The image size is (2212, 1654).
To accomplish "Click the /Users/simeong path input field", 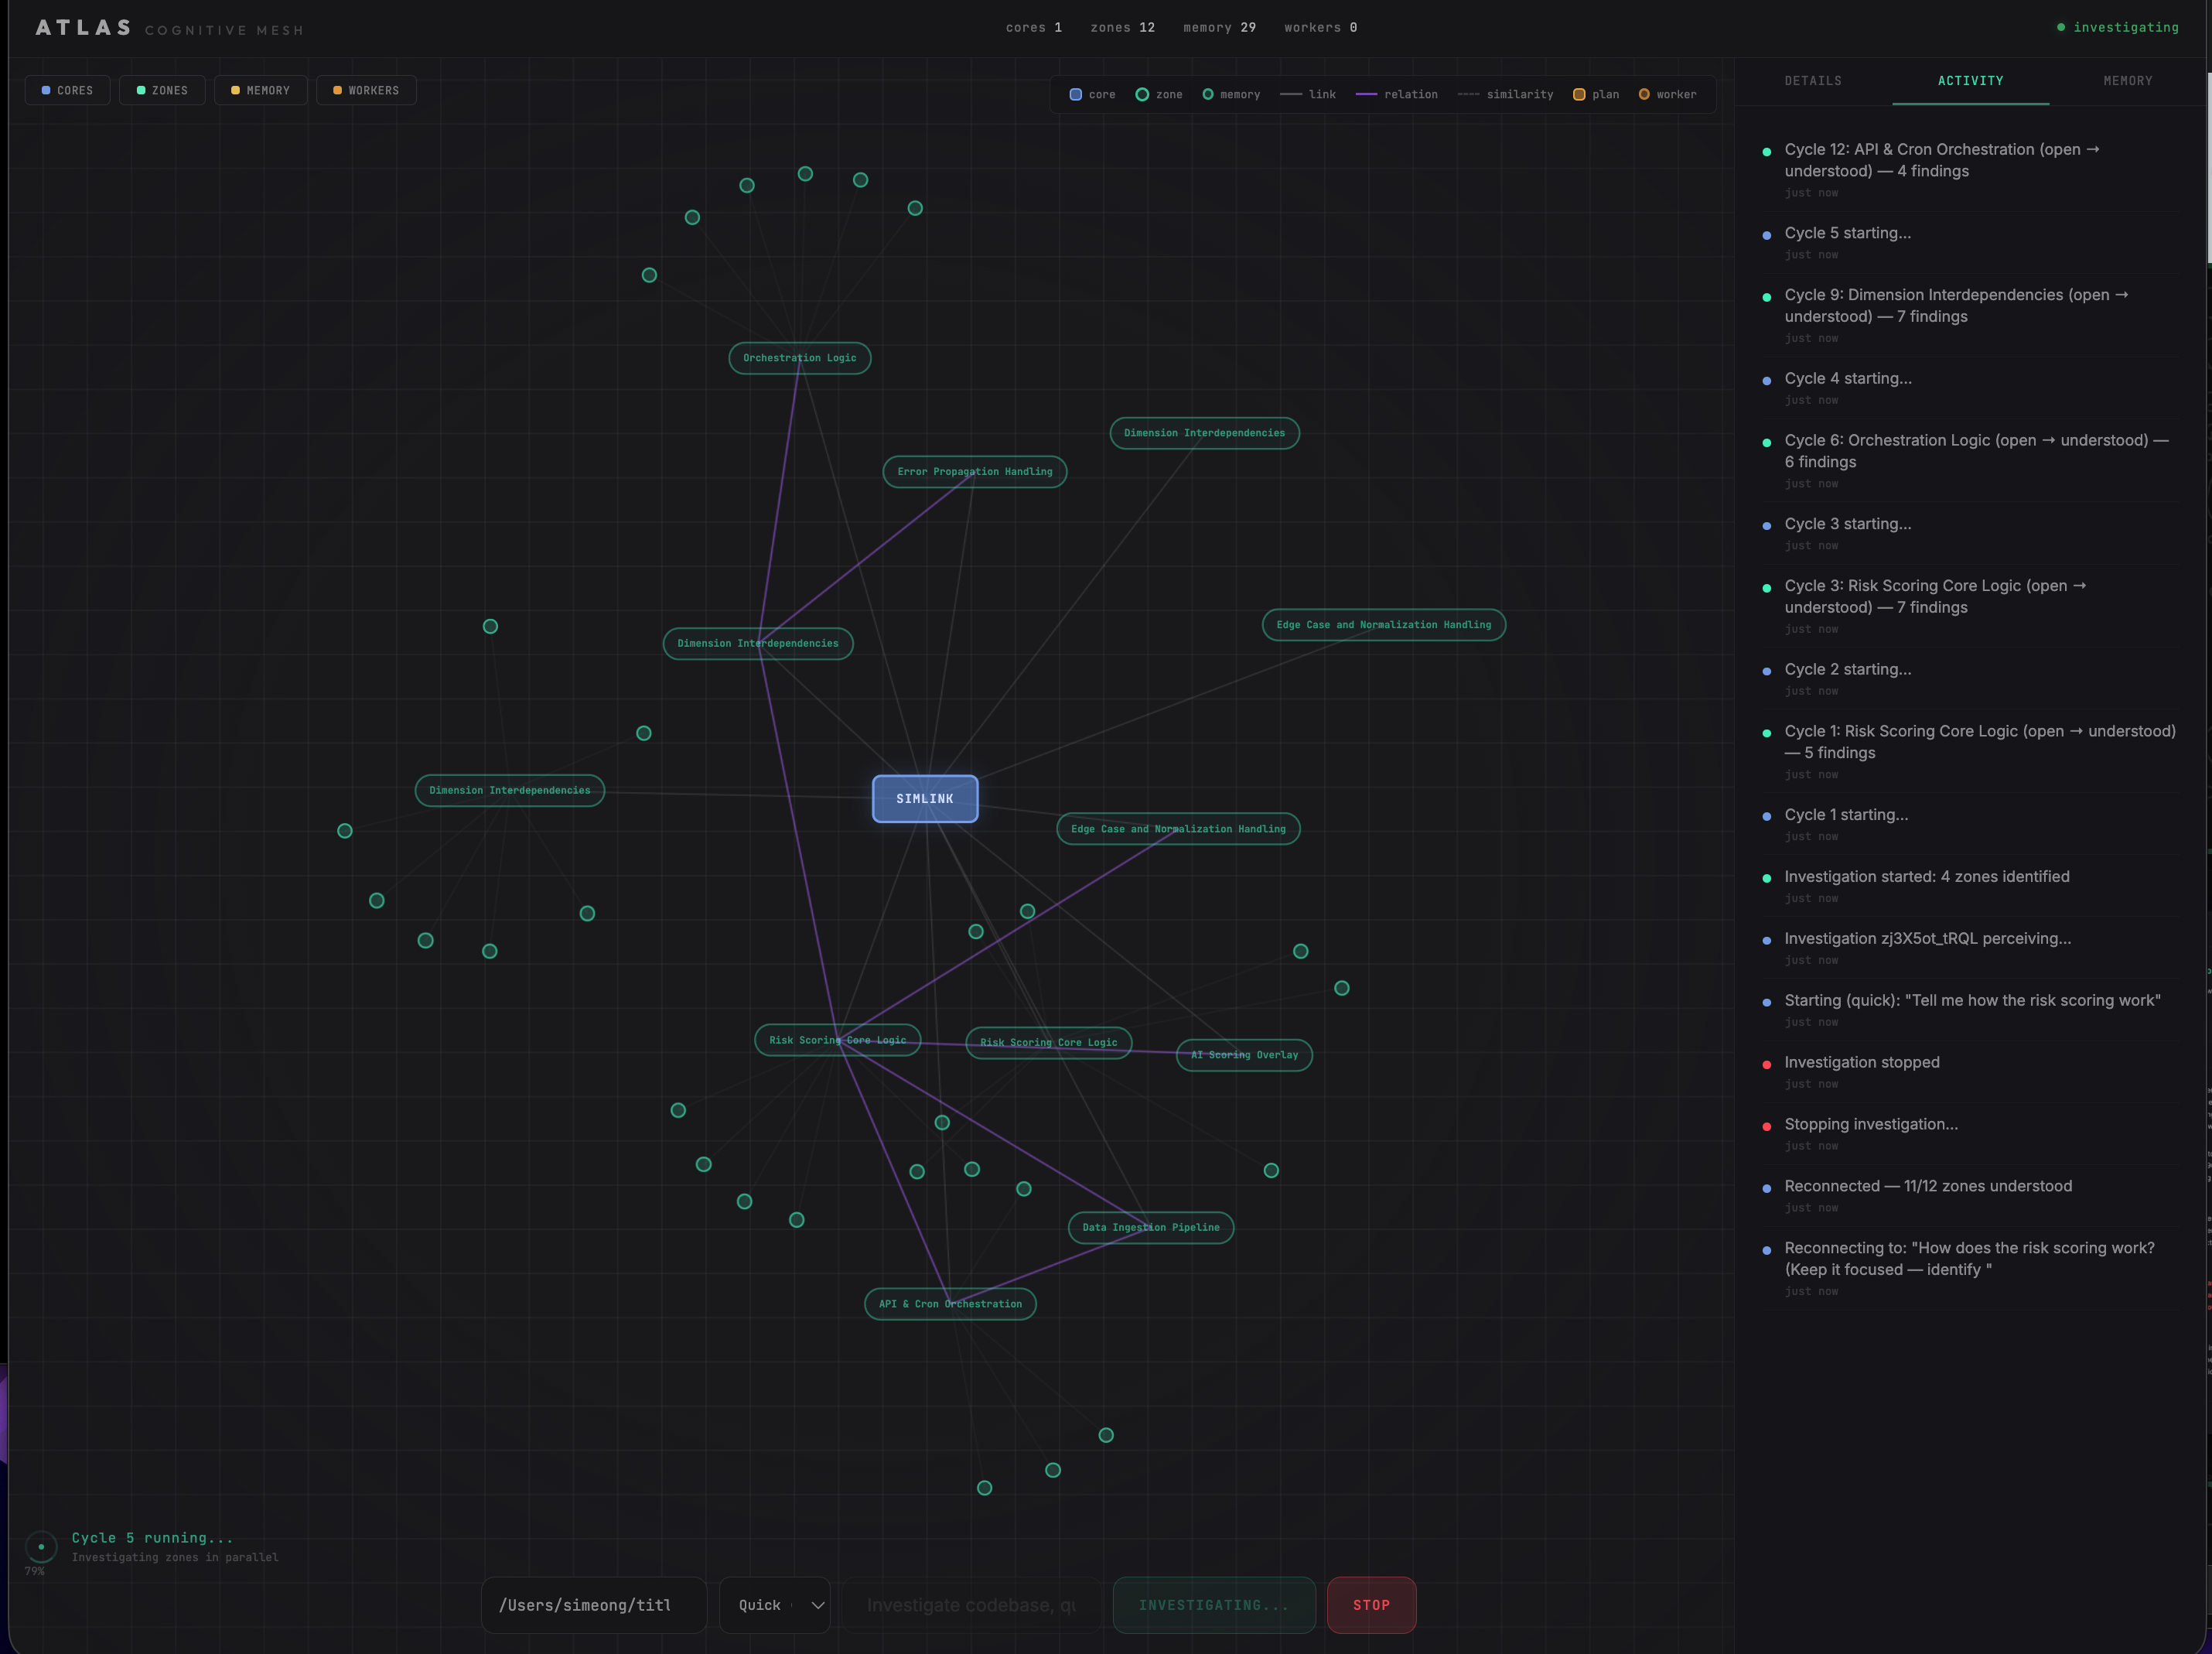I will tap(593, 1605).
